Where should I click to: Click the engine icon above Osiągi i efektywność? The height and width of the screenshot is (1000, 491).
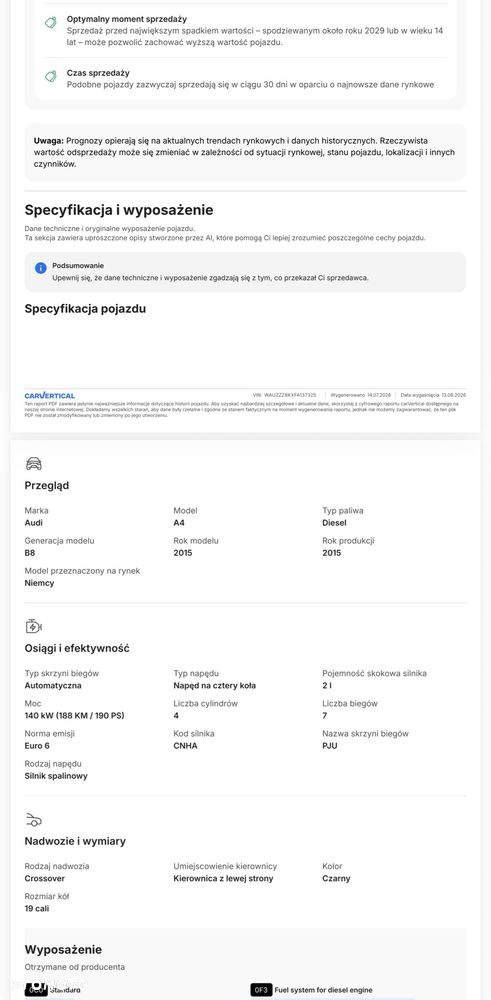(x=34, y=626)
